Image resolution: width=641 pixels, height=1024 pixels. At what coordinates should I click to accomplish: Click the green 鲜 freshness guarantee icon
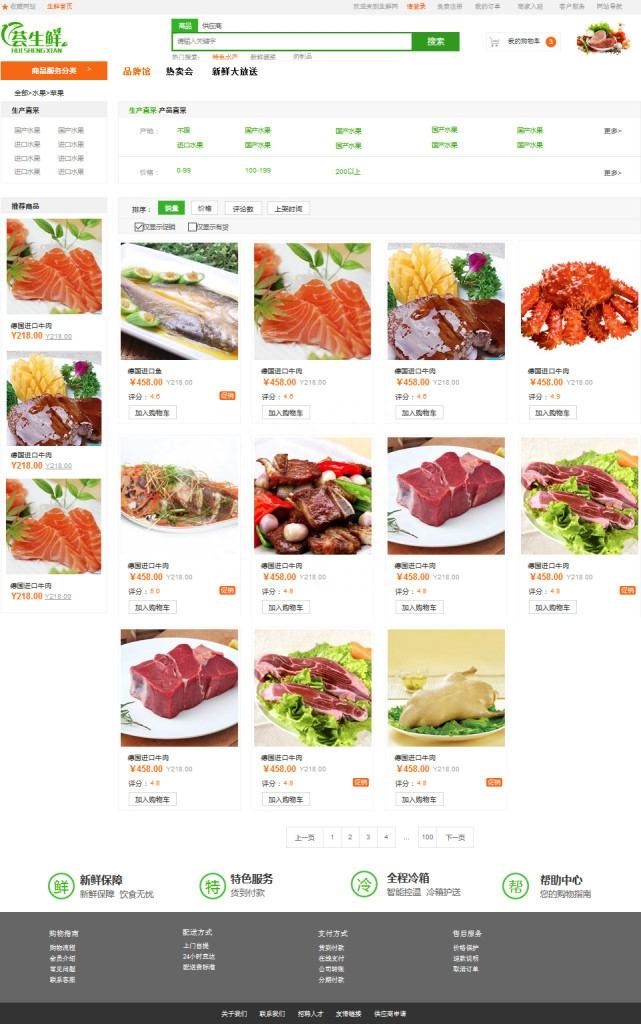(x=61, y=886)
